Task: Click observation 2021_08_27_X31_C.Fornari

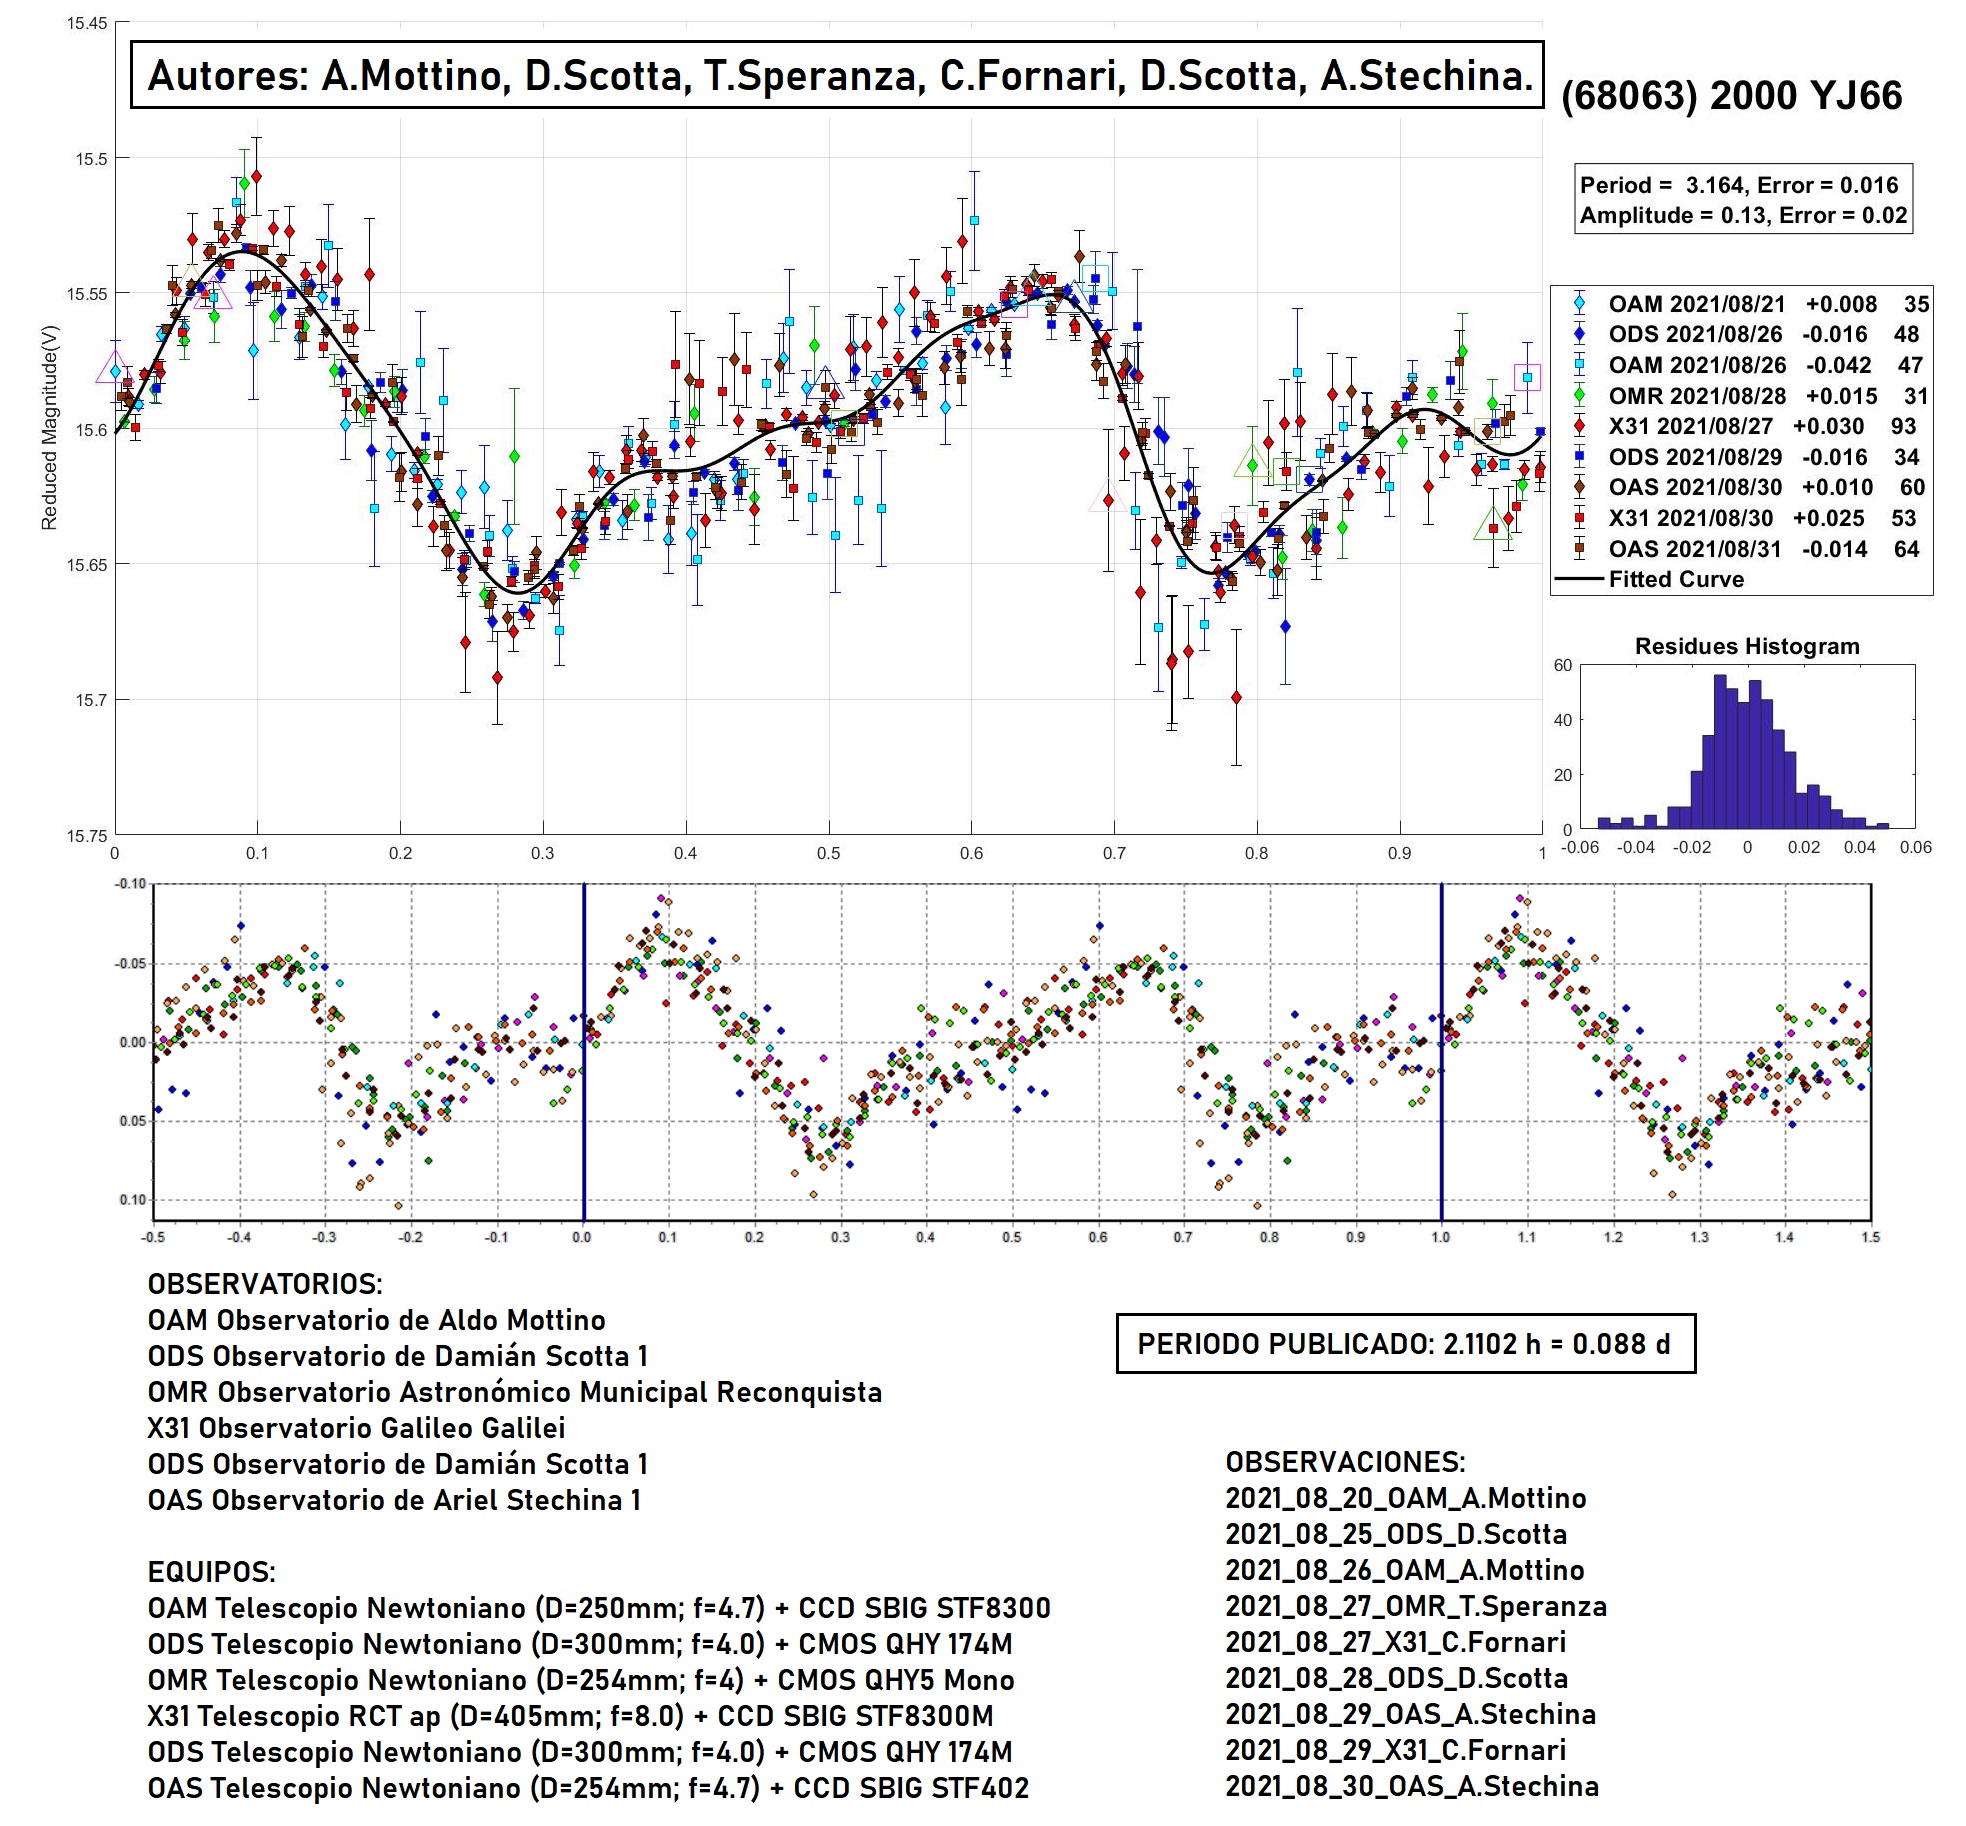Action: click(1396, 1642)
